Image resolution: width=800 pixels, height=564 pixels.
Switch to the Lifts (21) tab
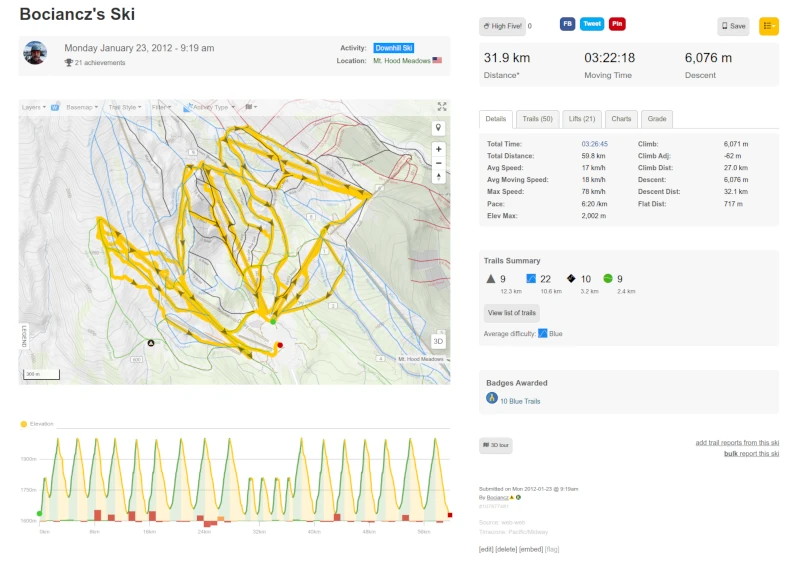pos(582,119)
